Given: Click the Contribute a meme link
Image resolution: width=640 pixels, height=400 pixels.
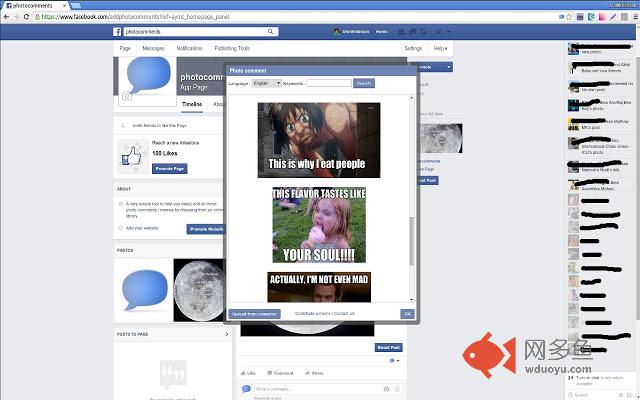Looking at the screenshot, I should tap(313, 313).
